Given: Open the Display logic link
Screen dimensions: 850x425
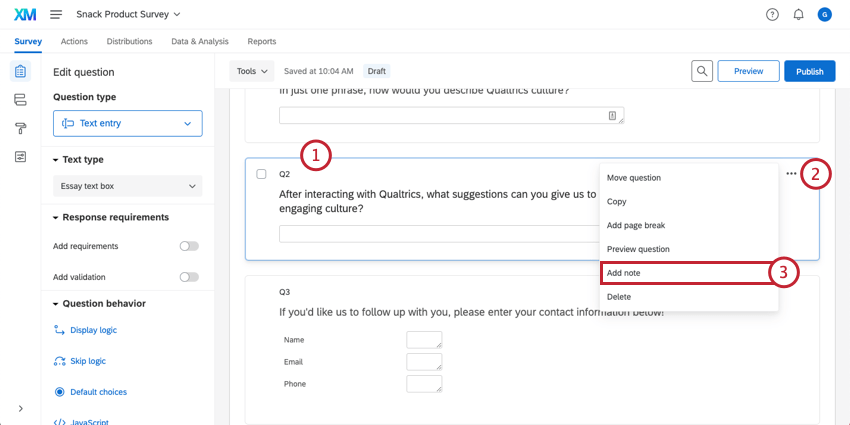Looking at the screenshot, I should coord(92,330).
